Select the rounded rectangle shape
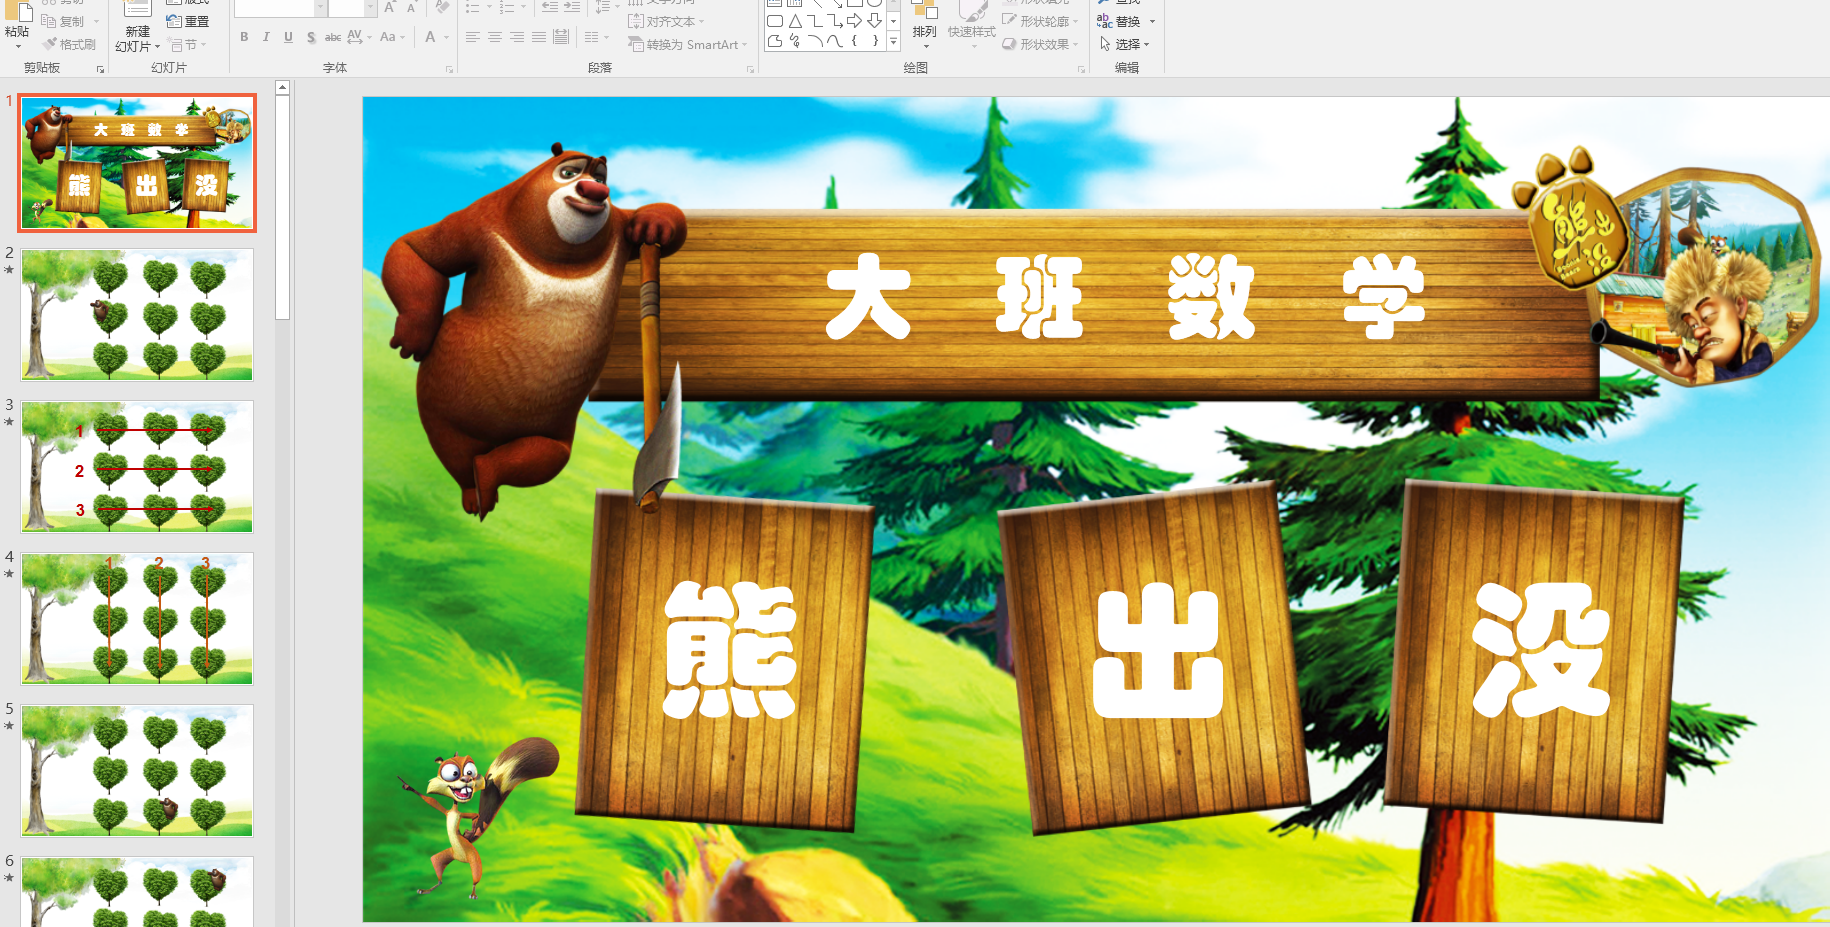This screenshot has width=1830, height=927. pyautogui.click(x=775, y=21)
